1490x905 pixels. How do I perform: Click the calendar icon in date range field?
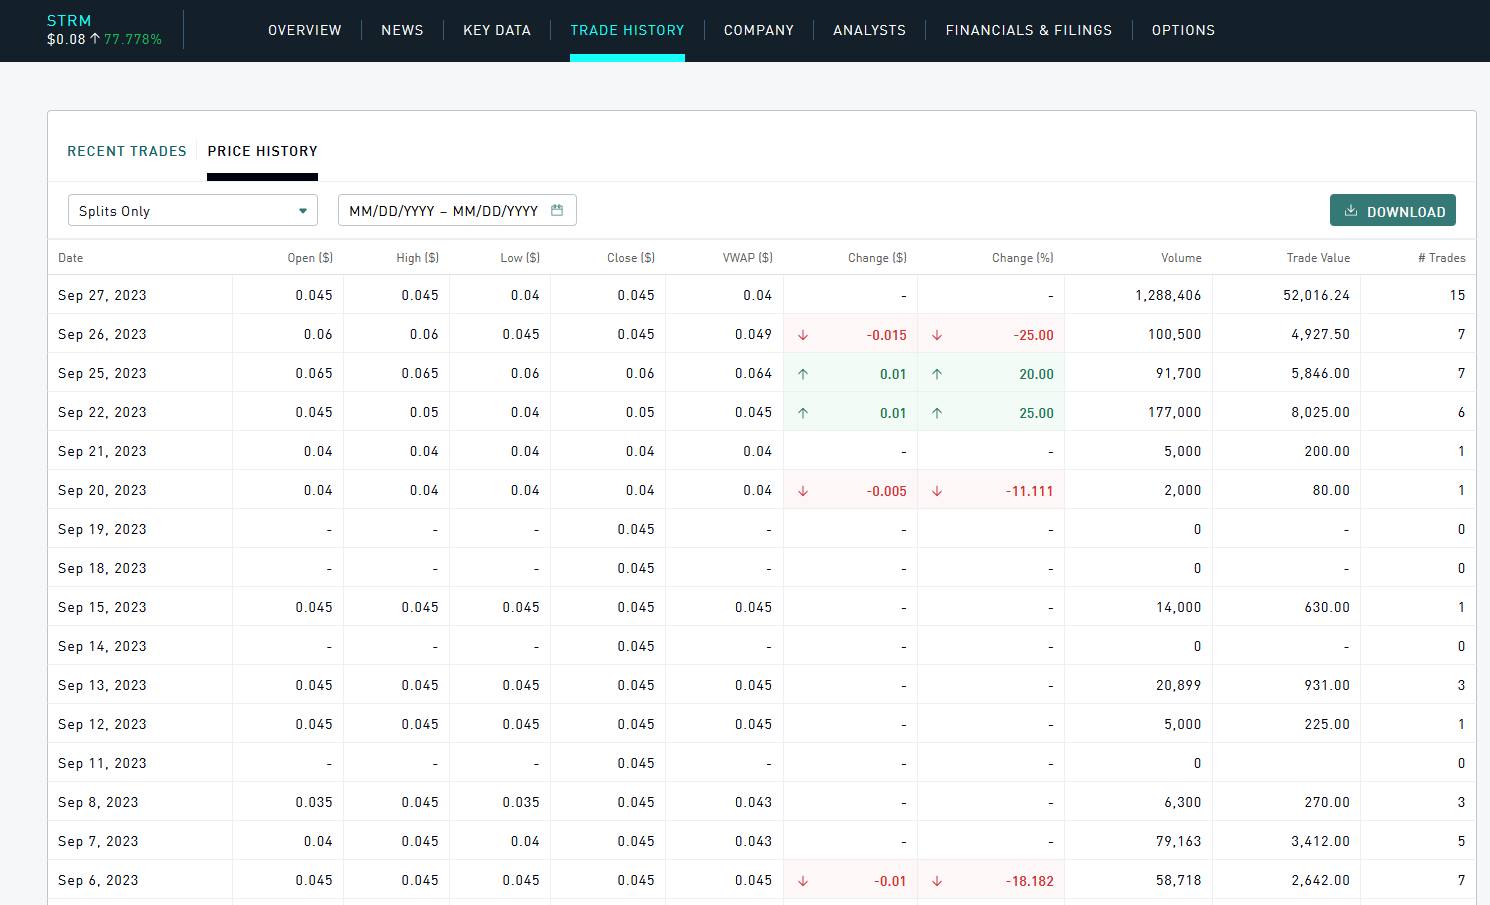pyautogui.click(x=557, y=210)
